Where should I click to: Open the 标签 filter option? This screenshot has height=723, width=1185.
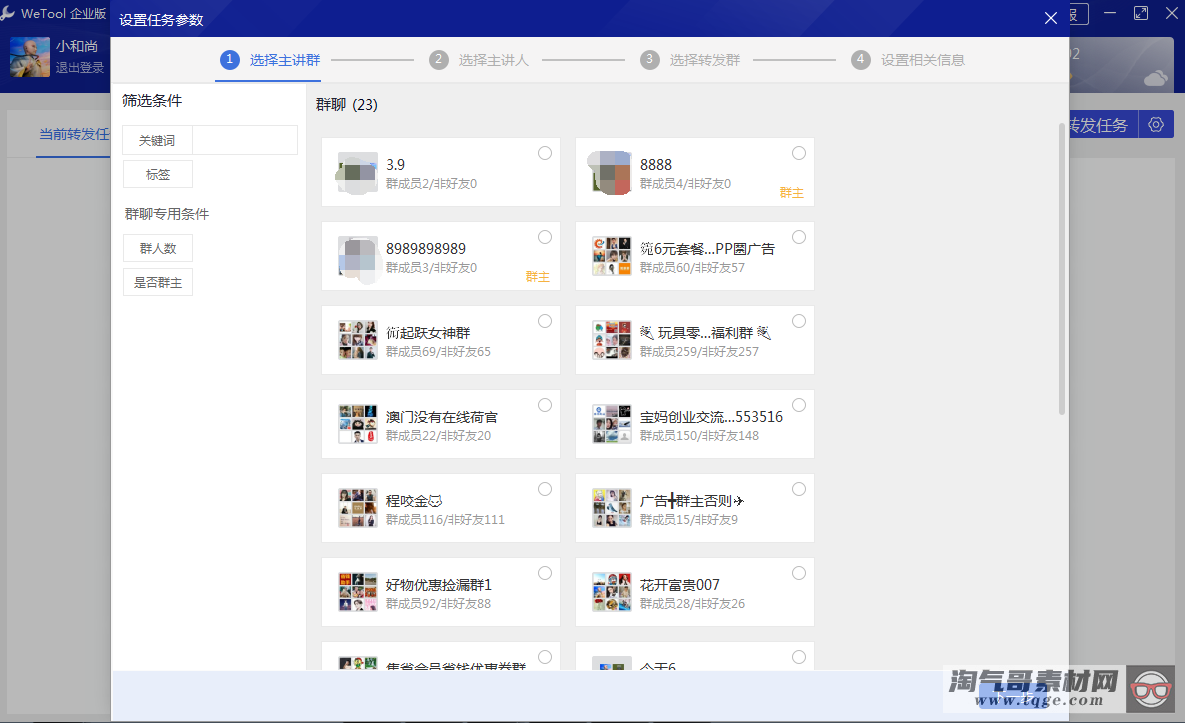pos(158,174)
